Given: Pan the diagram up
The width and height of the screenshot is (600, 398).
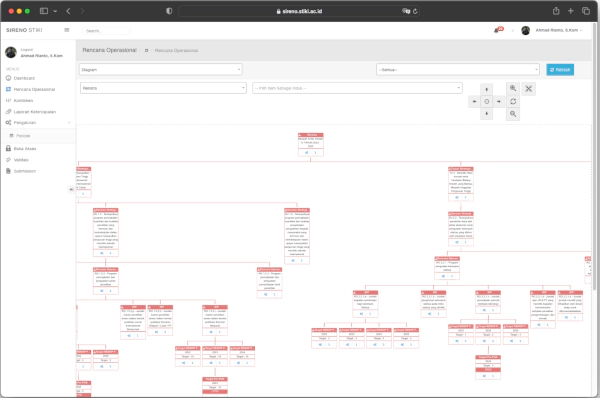Looking at the screenshot, I should tap(486, 89).
